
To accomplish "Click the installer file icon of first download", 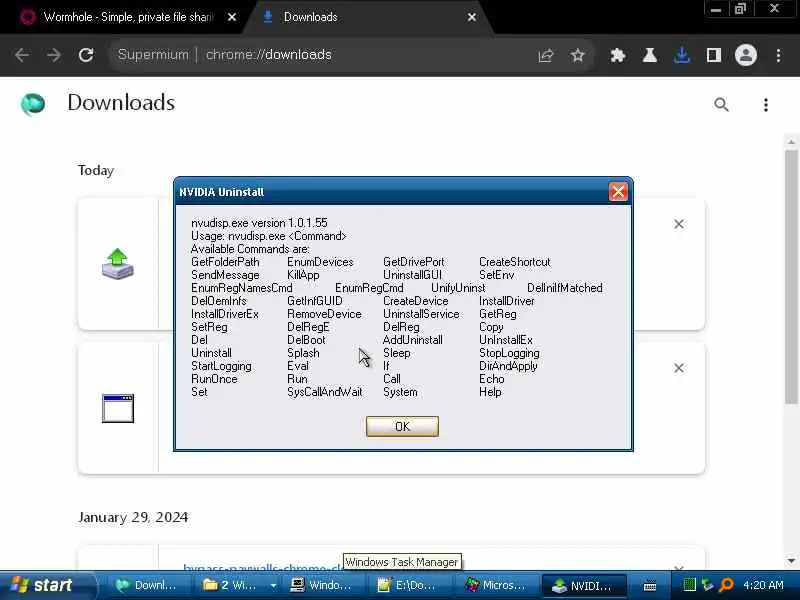I will pos(117,264).
